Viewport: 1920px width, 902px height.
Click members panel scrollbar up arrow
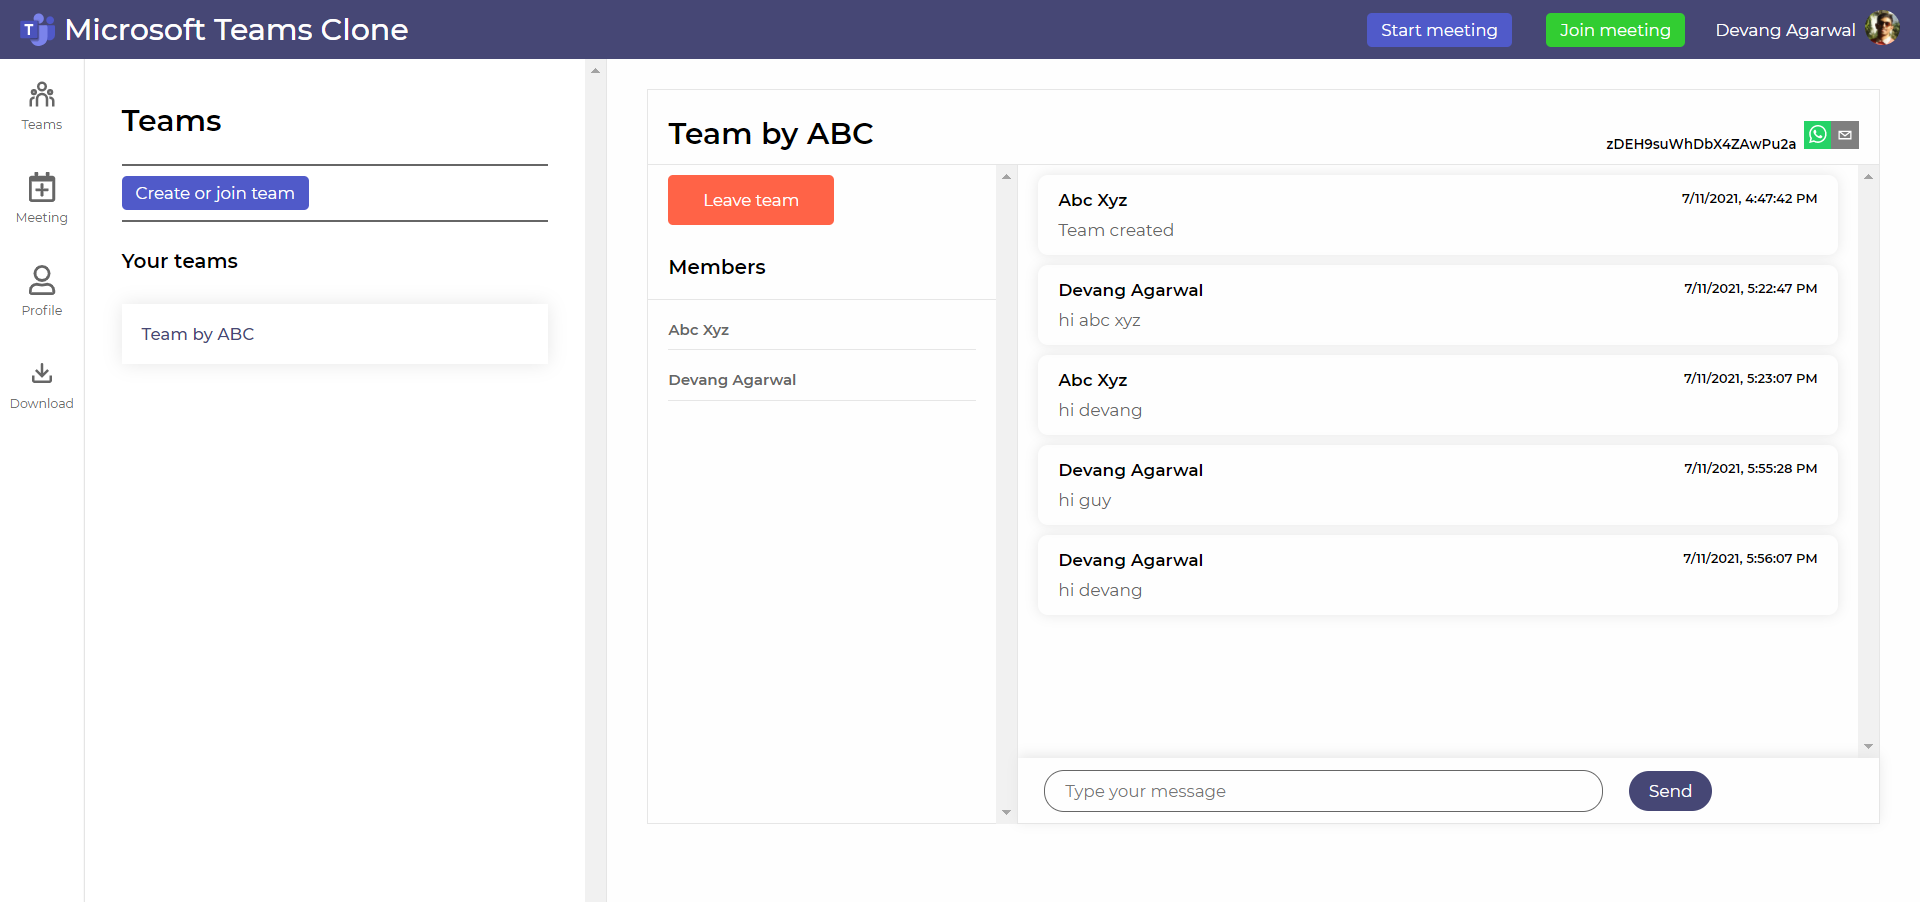coord(1006,177)
